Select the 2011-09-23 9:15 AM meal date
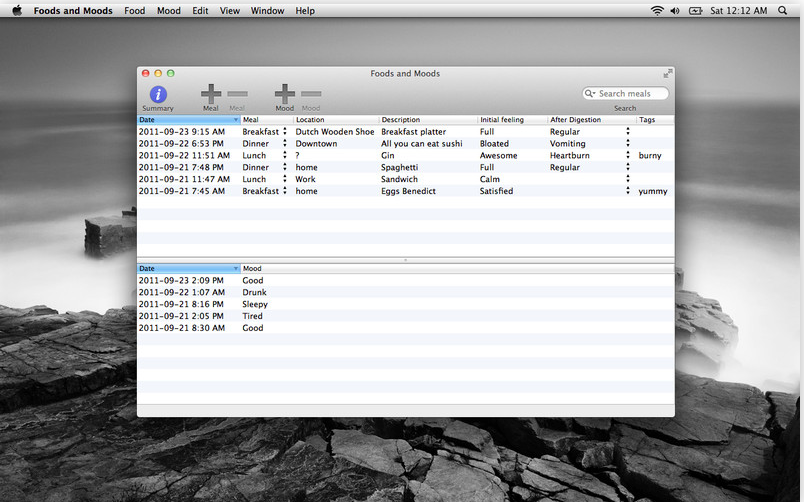804x502 pixels. [182, 131]
